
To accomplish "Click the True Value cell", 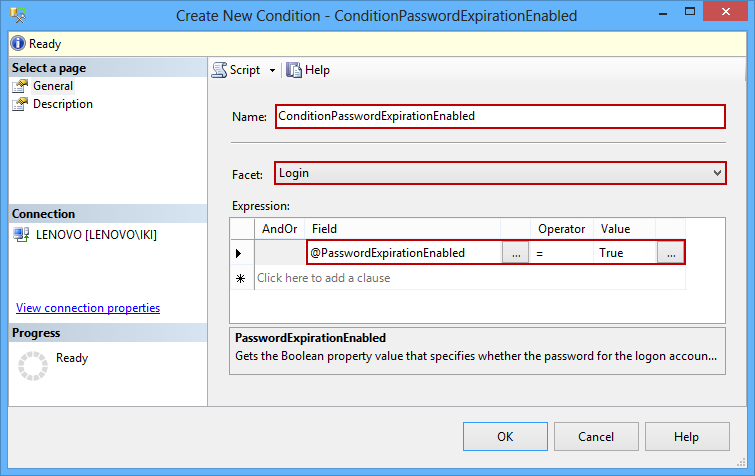I will coord(625,253).
